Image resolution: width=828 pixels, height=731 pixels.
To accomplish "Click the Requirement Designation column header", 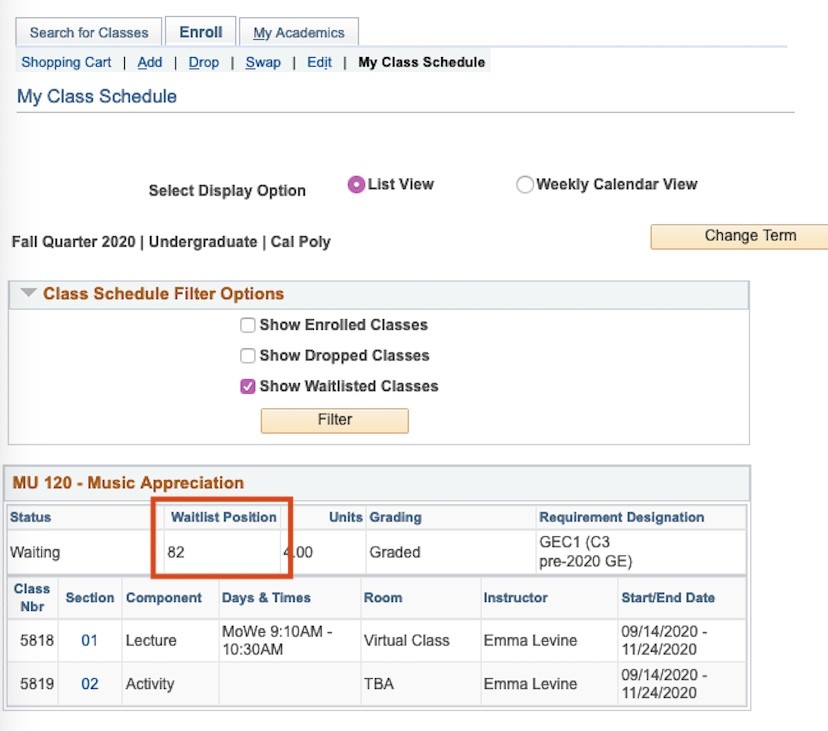I will [x=622, y=517].
